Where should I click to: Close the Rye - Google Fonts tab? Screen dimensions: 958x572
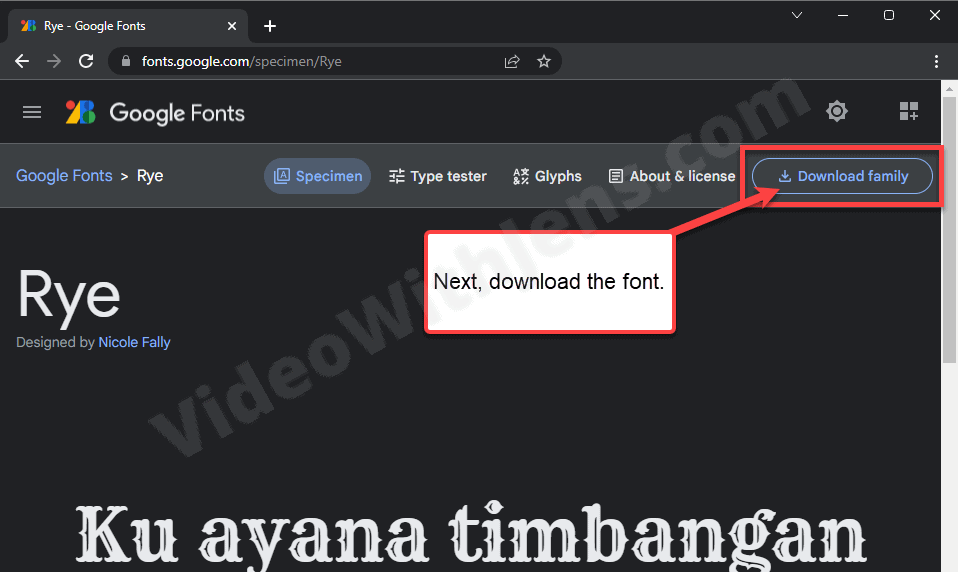point(232,26)
